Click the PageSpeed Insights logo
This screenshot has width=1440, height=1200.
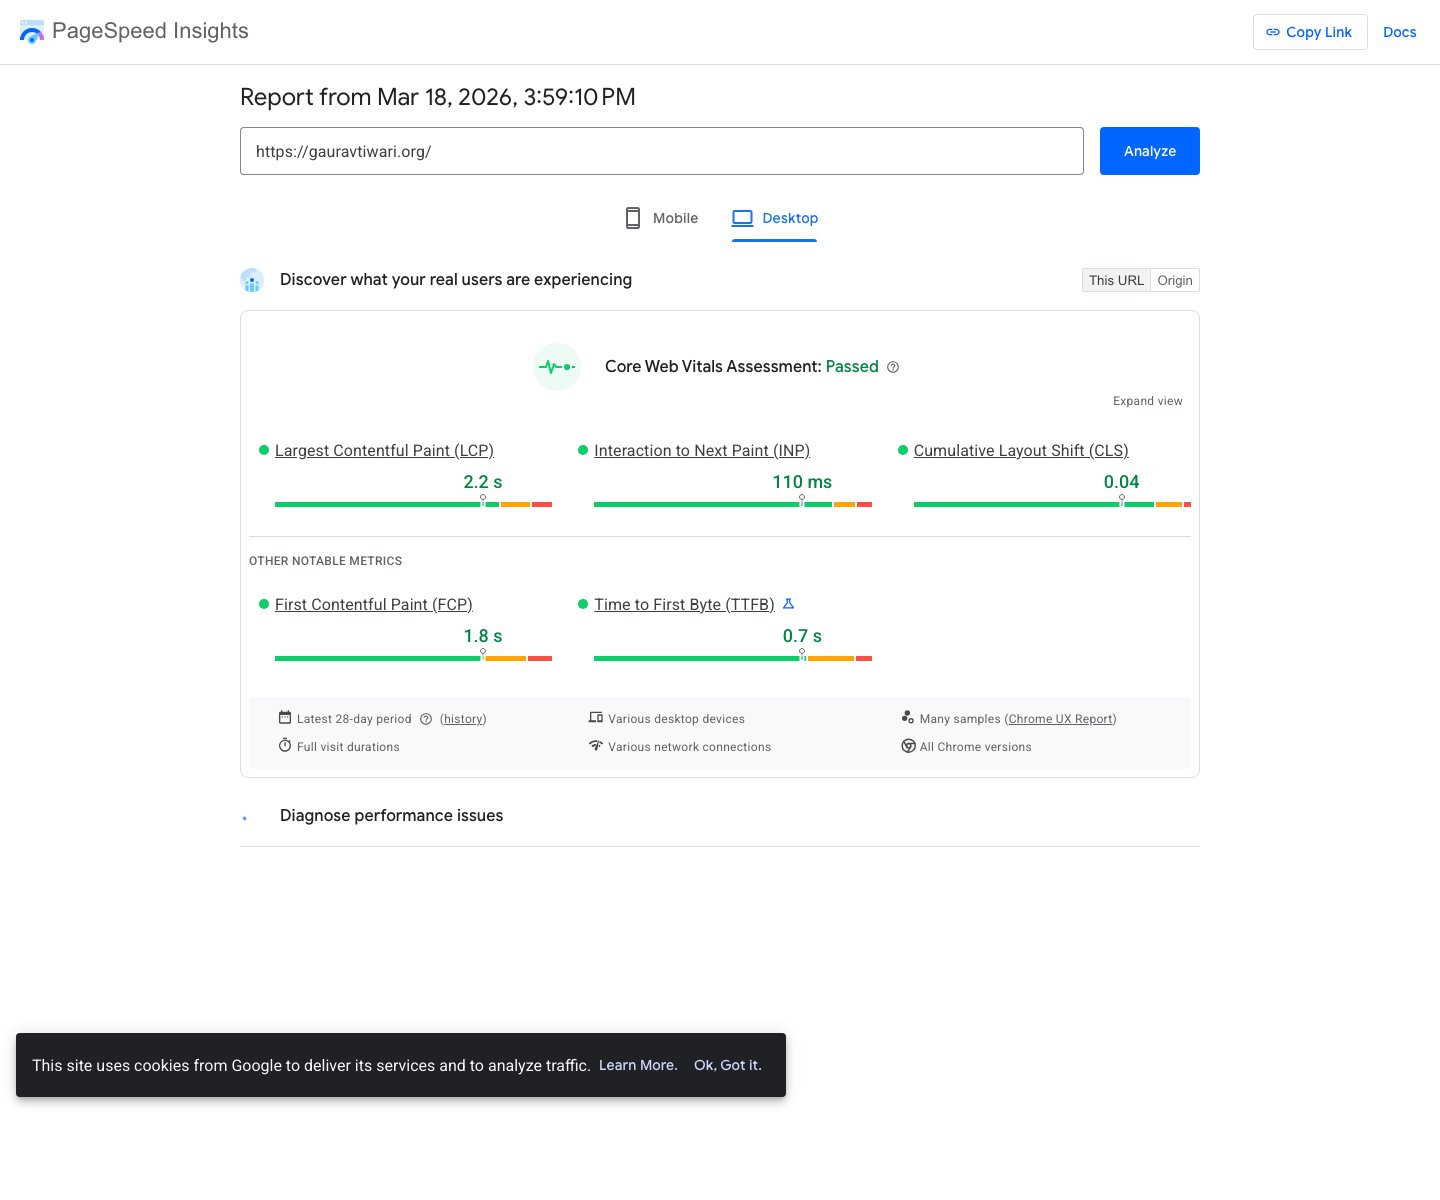32,31
